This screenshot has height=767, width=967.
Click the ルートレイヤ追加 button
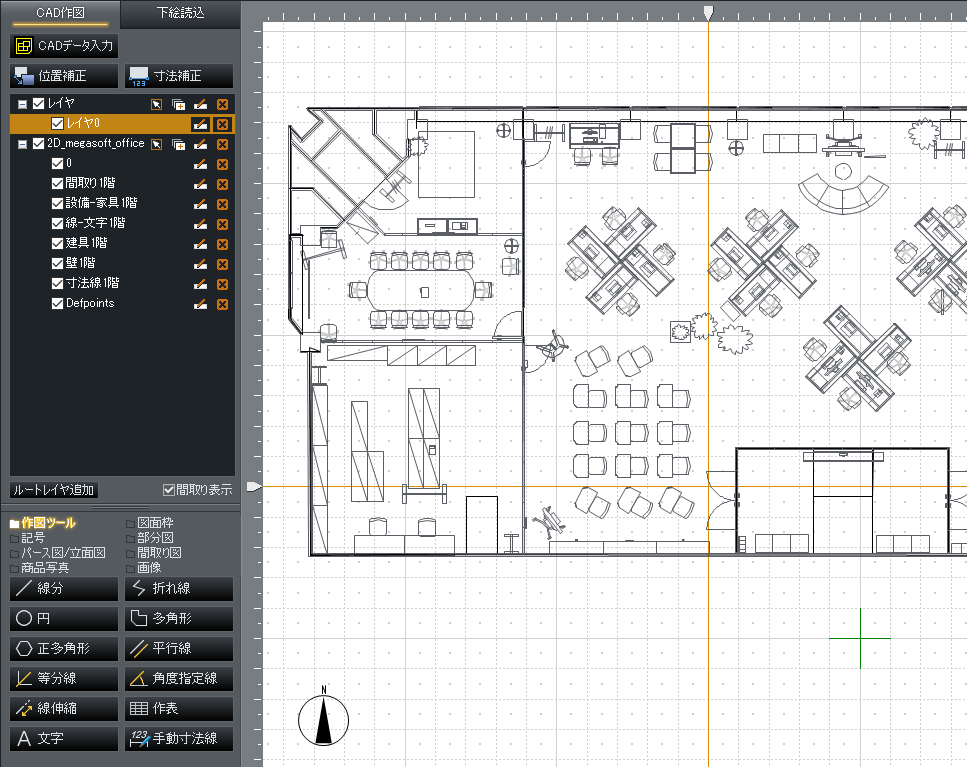[53, 490]
